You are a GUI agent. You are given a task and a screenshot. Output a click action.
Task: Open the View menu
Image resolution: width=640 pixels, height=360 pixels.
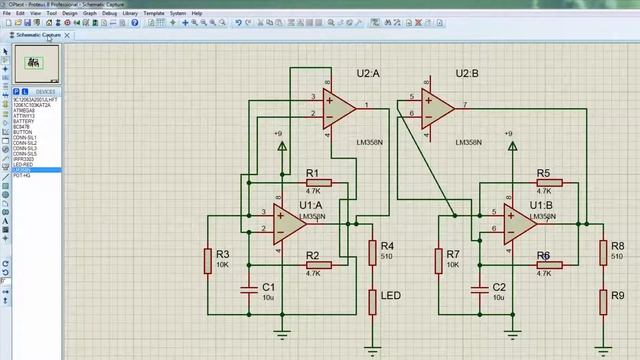point(36,13)
